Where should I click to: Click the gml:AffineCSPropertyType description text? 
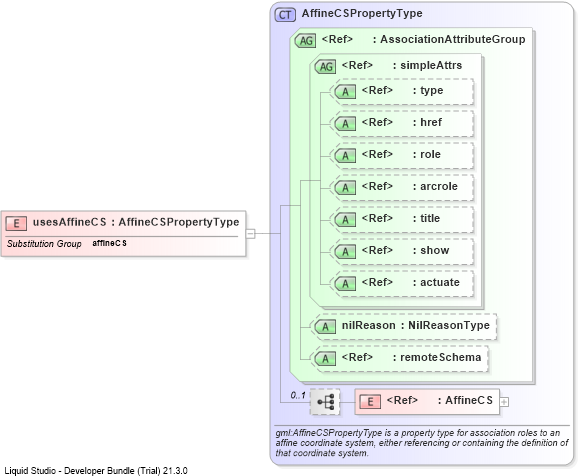pos(422,442)
